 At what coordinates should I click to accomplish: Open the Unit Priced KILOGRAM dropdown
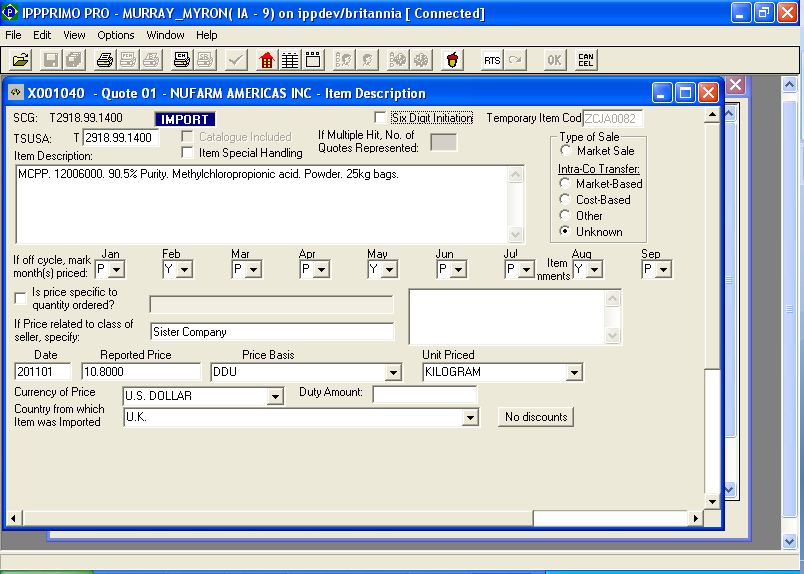click(574, 372)
